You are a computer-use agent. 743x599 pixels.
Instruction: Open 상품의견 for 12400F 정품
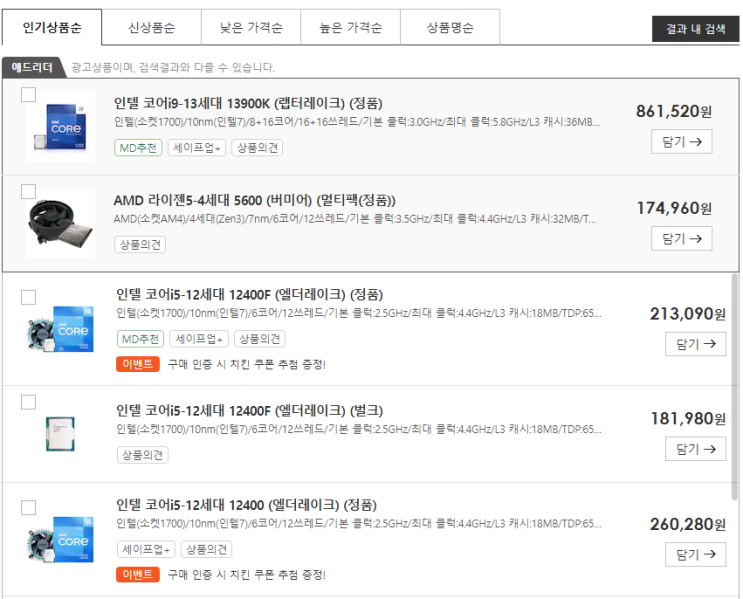pos(260,339)
